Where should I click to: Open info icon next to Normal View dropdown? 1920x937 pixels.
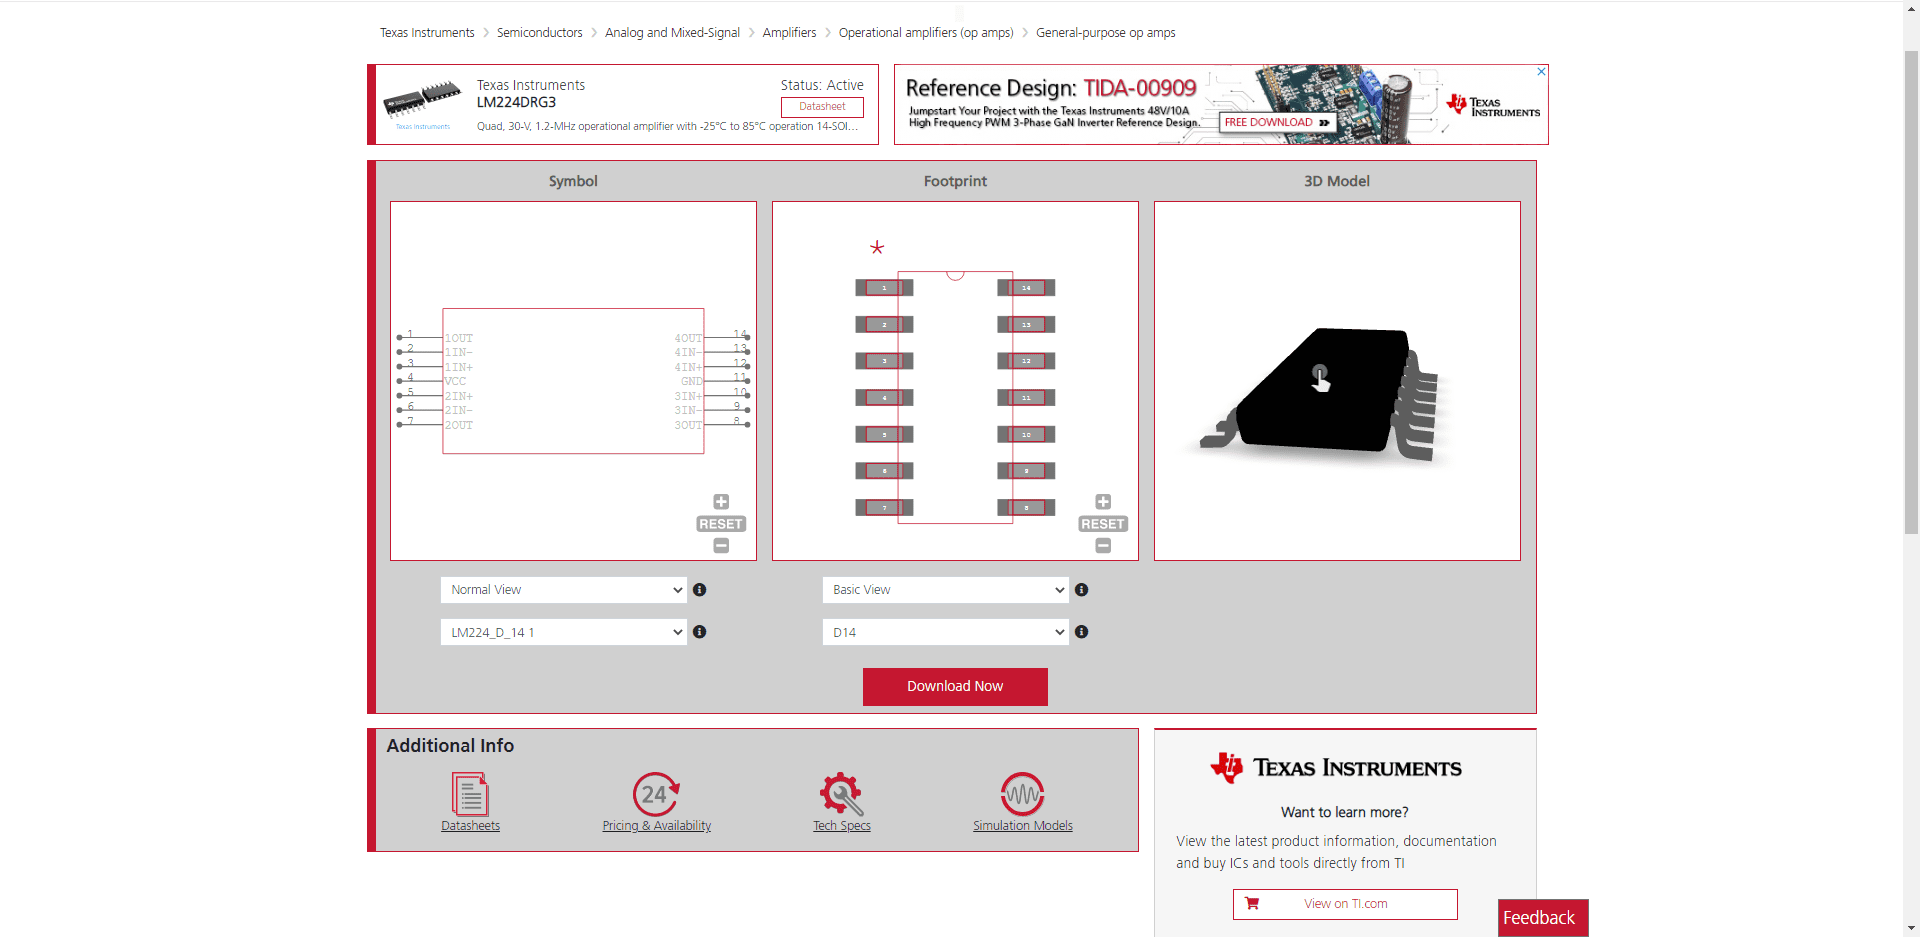[700, 590]
